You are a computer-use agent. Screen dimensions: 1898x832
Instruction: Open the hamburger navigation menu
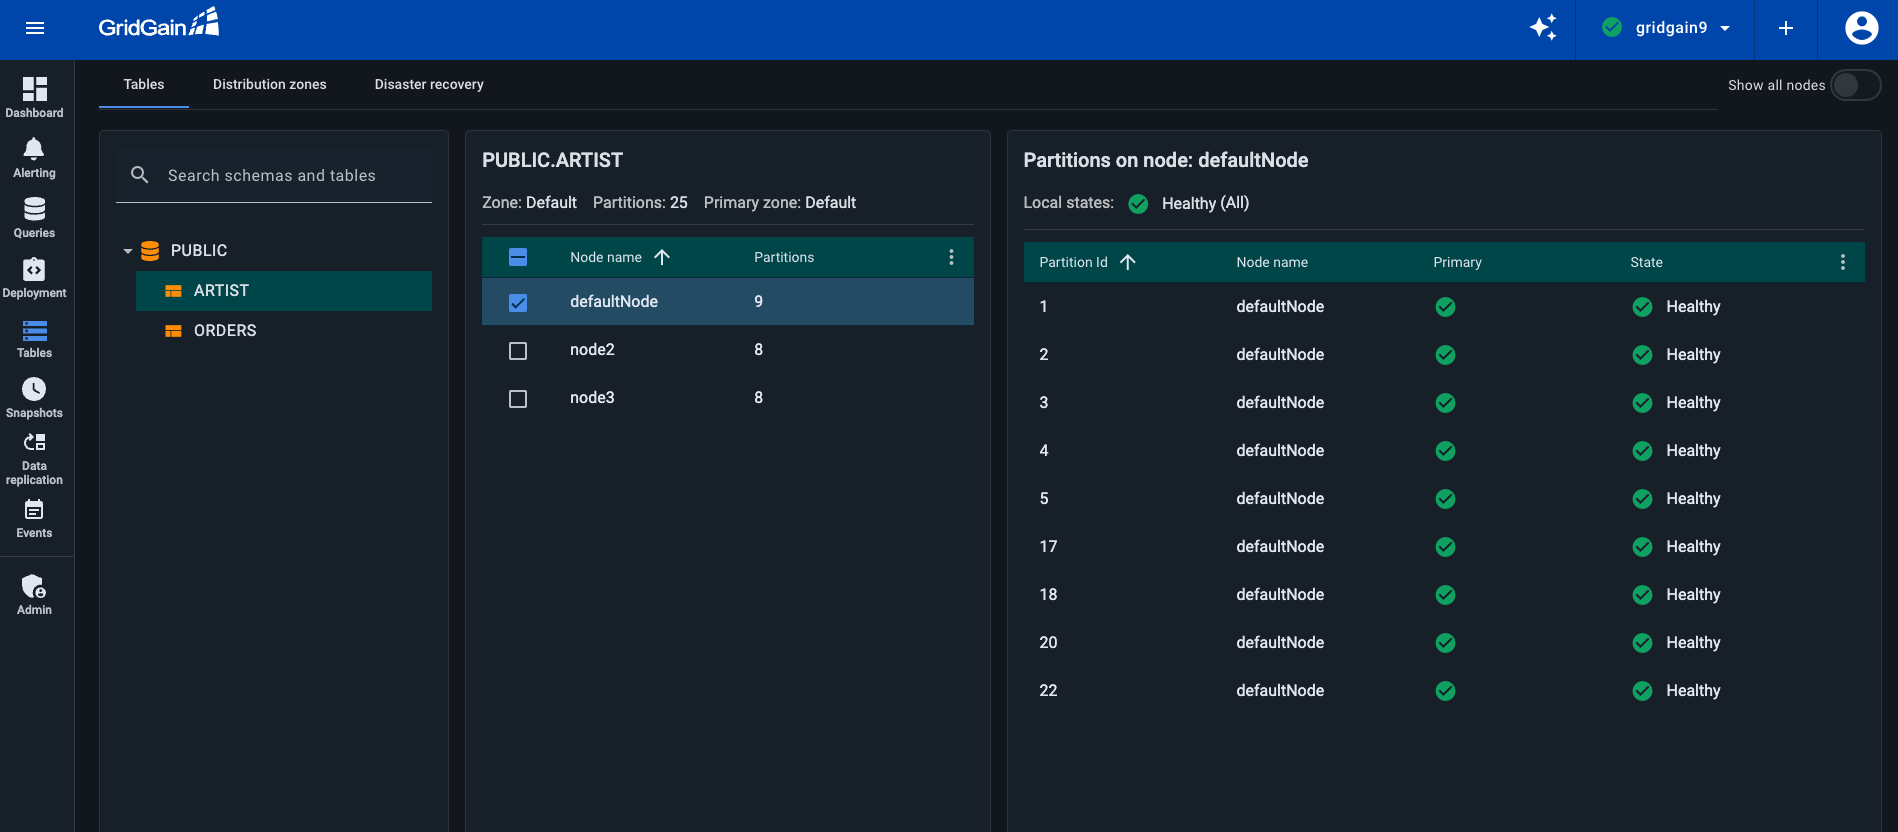click(x=35, y=28)
